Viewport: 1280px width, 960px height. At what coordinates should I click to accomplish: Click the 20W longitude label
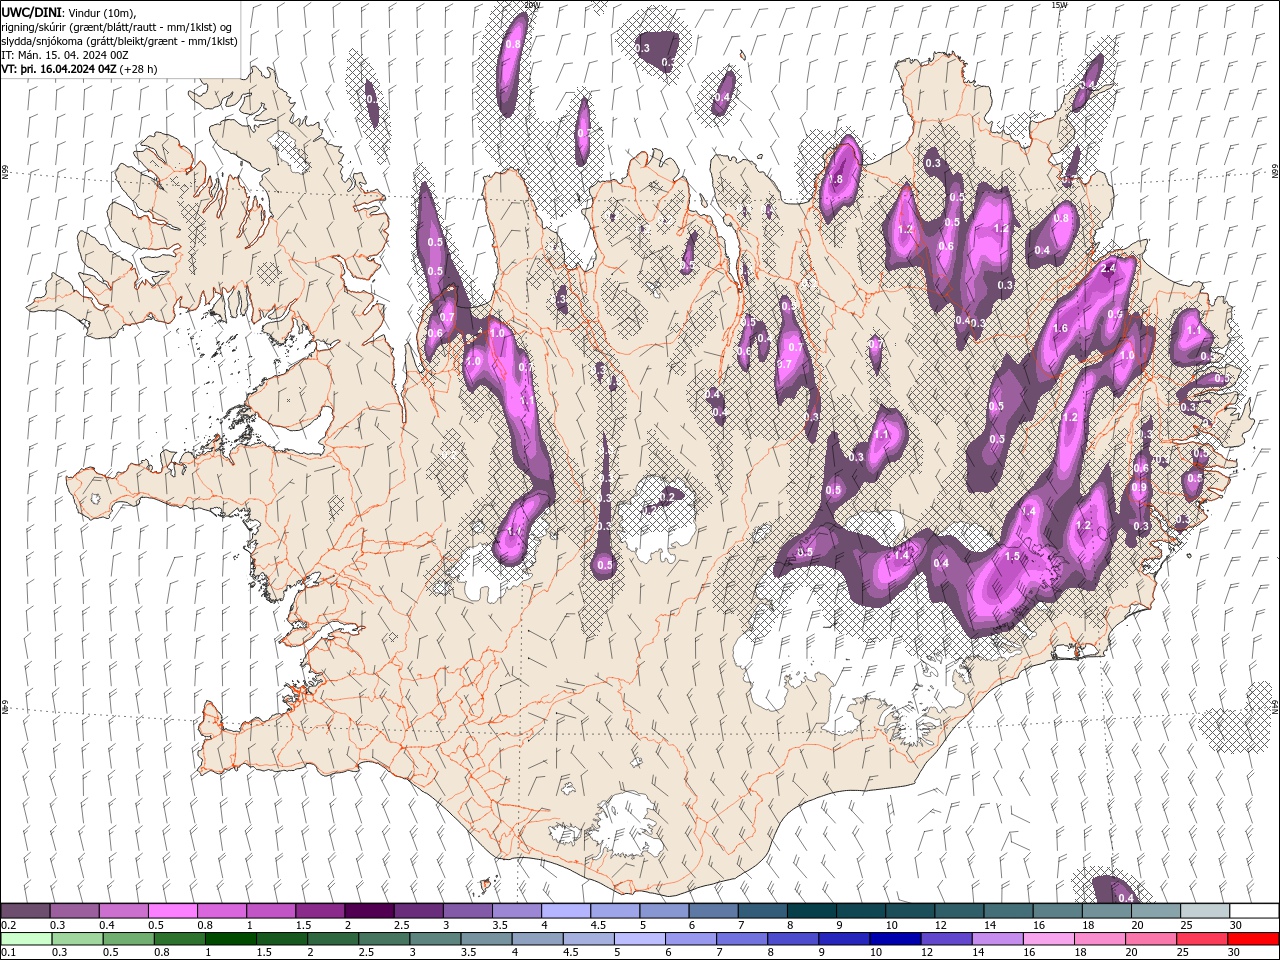pyautogui.click(x=531, y=5)
